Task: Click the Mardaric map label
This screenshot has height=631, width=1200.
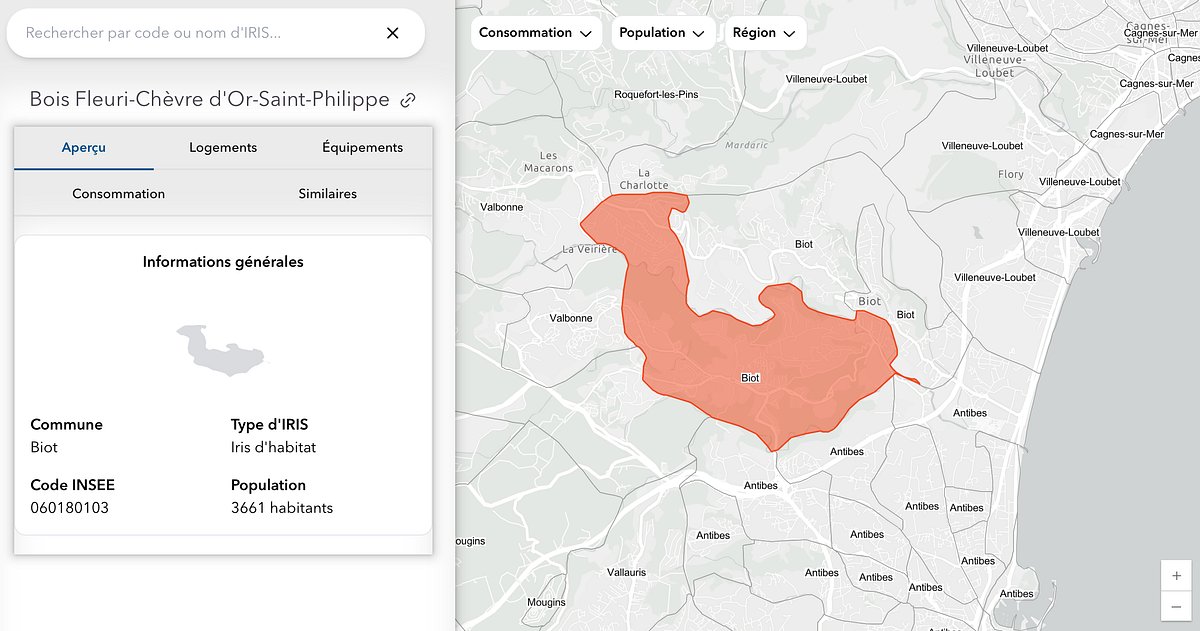Action: 746,145
